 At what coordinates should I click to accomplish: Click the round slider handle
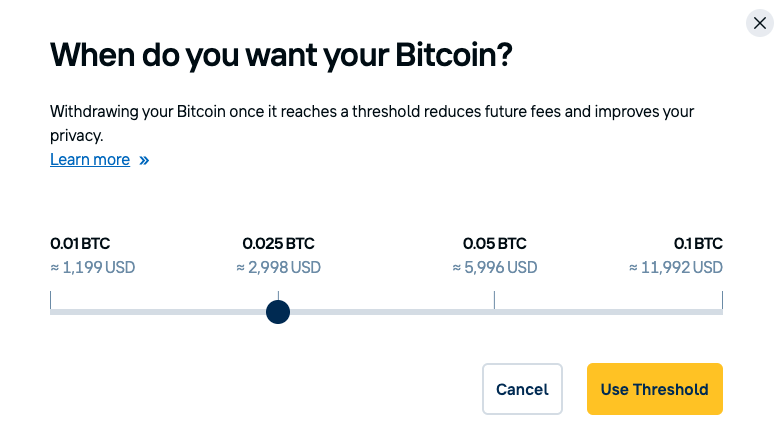(x=278, y=312)
